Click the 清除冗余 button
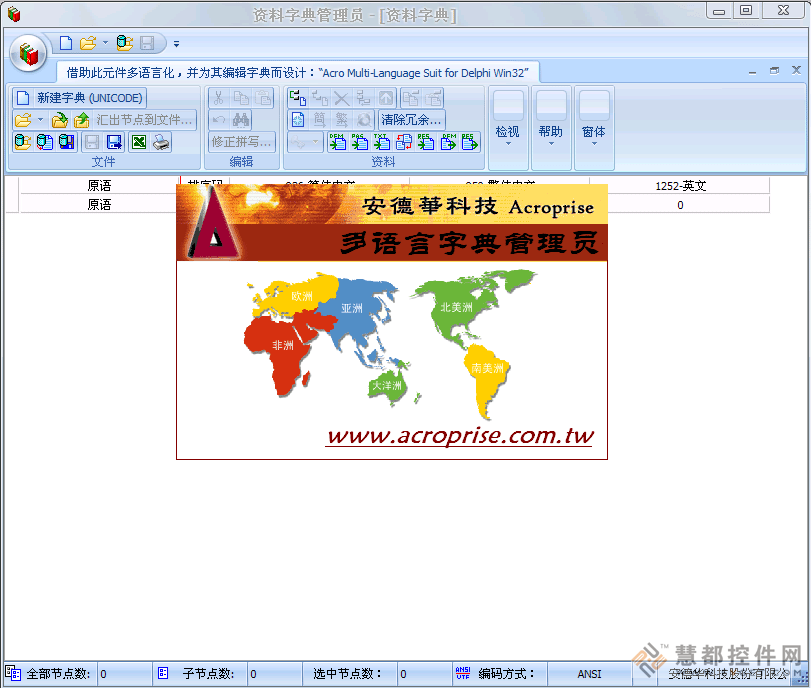 [x=412, y=120]
